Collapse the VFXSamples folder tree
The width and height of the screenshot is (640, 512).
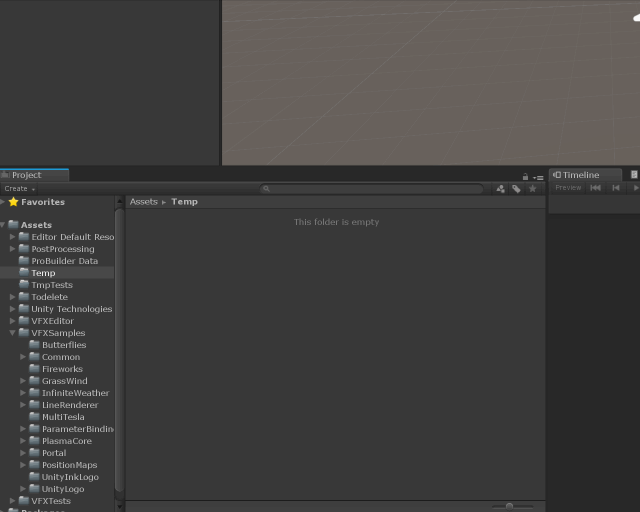(13, 333)
